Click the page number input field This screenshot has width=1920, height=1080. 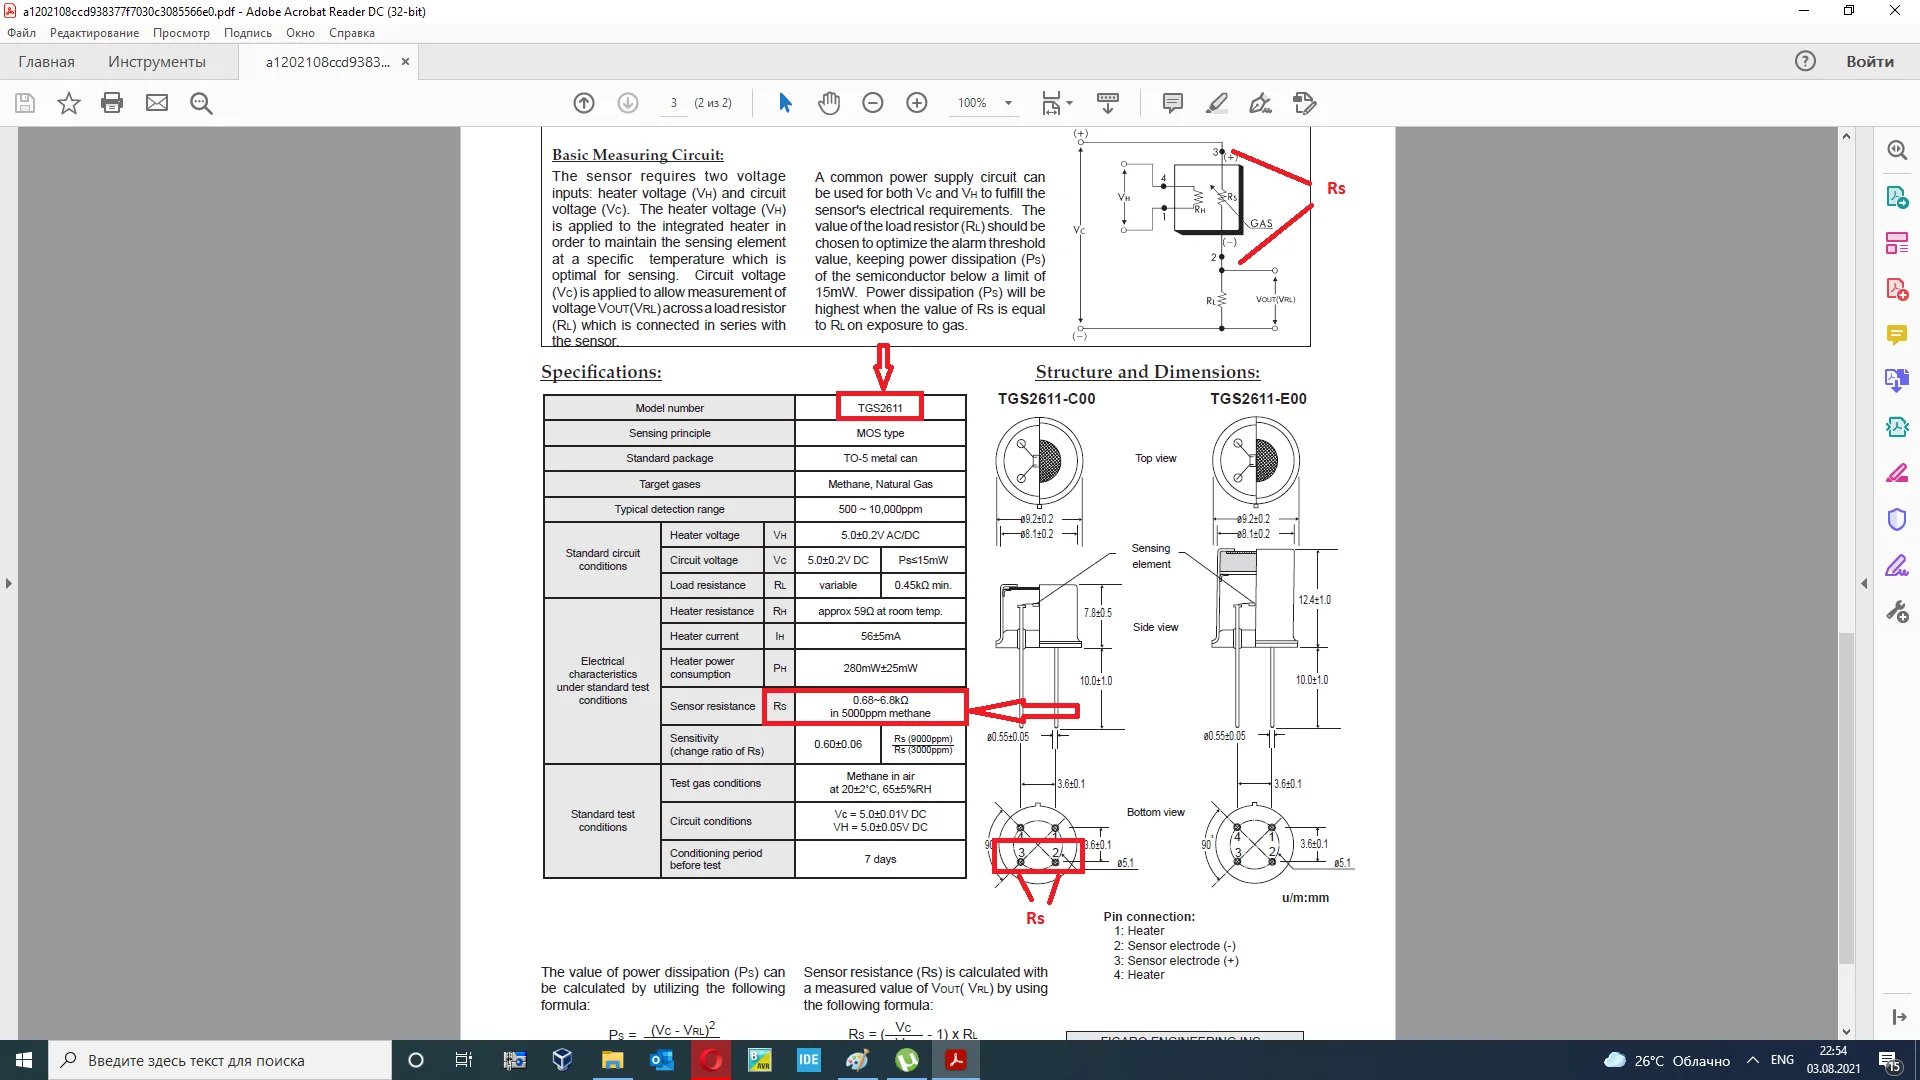674,103
